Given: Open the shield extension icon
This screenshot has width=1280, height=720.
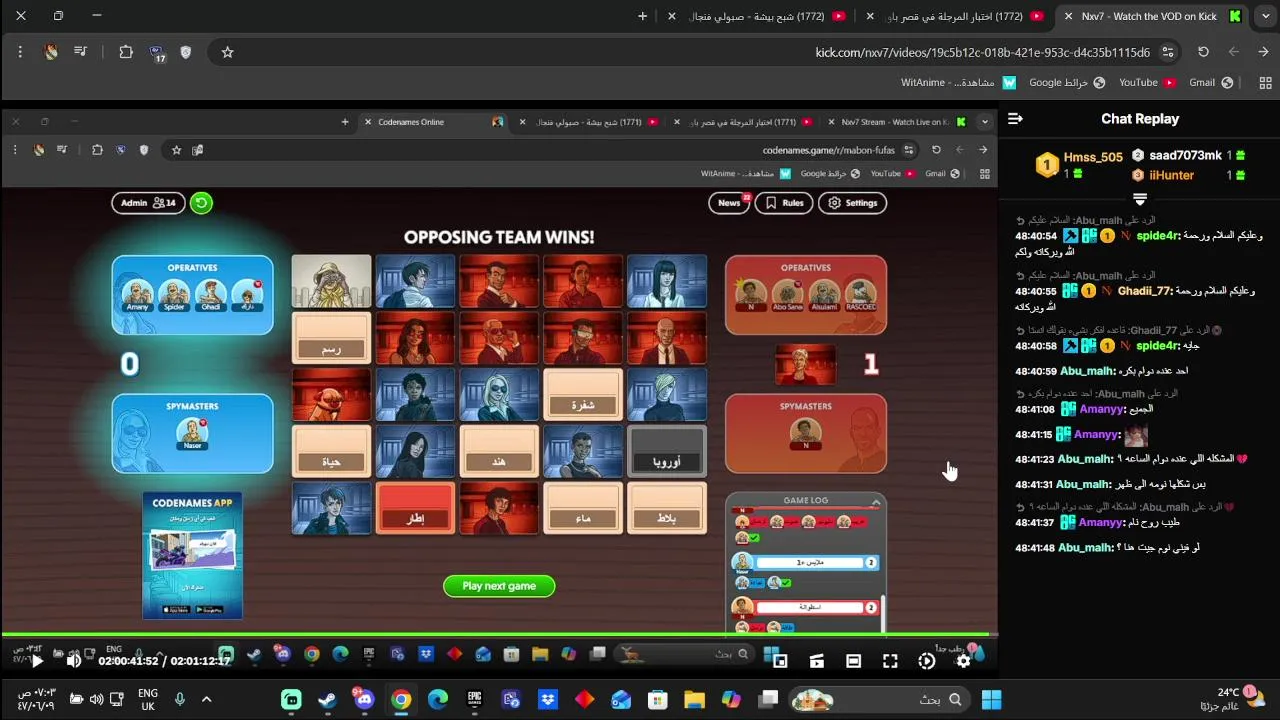Looking at the screenshot, I should click(x=185, y=52).
